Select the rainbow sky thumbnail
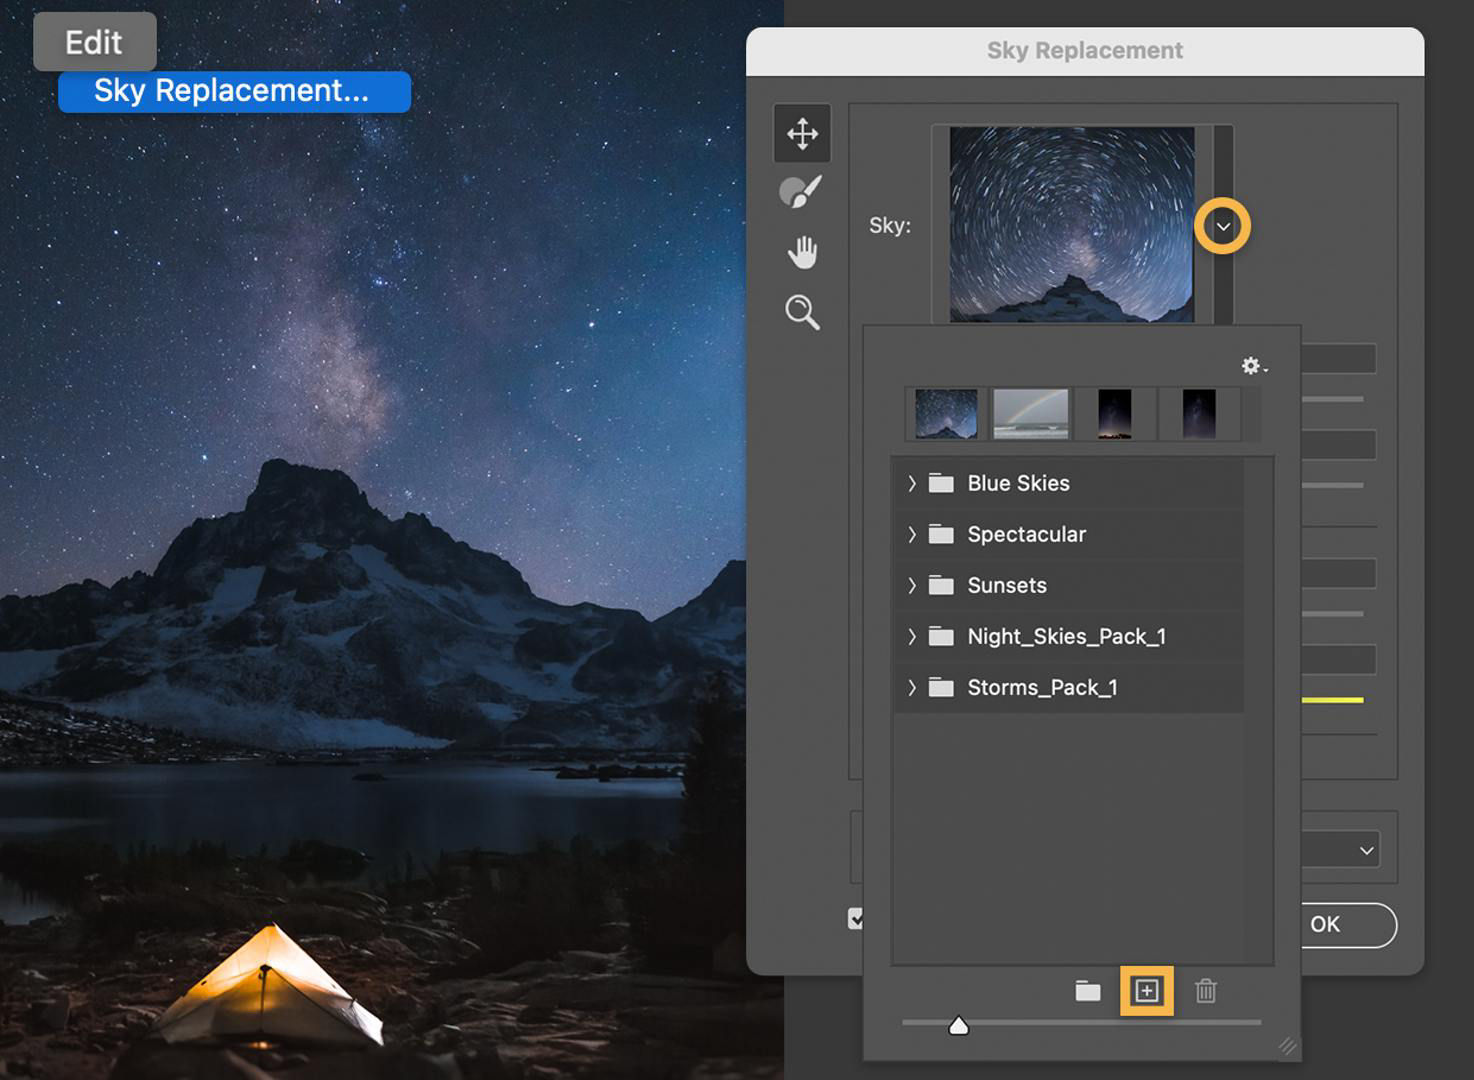The height and width of the screenshot is (1080, 1474). 1029,413
